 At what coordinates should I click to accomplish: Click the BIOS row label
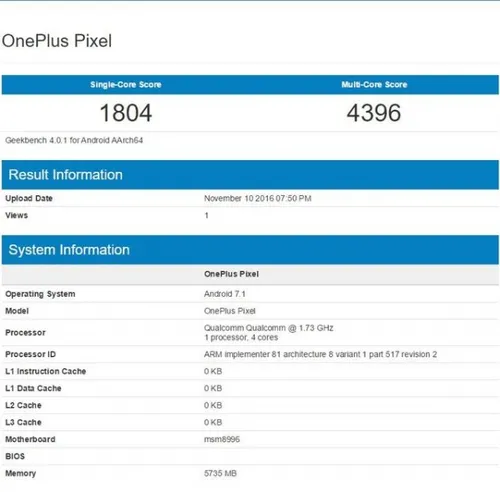coord(15,456)
